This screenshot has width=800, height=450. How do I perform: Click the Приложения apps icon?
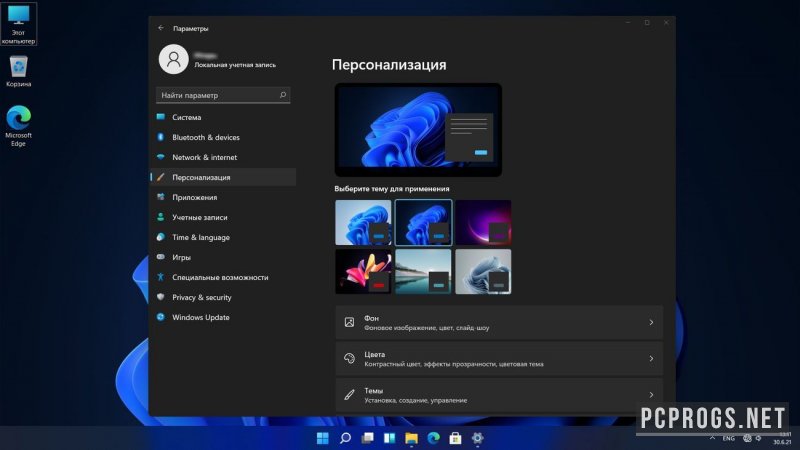click(161, 197)
